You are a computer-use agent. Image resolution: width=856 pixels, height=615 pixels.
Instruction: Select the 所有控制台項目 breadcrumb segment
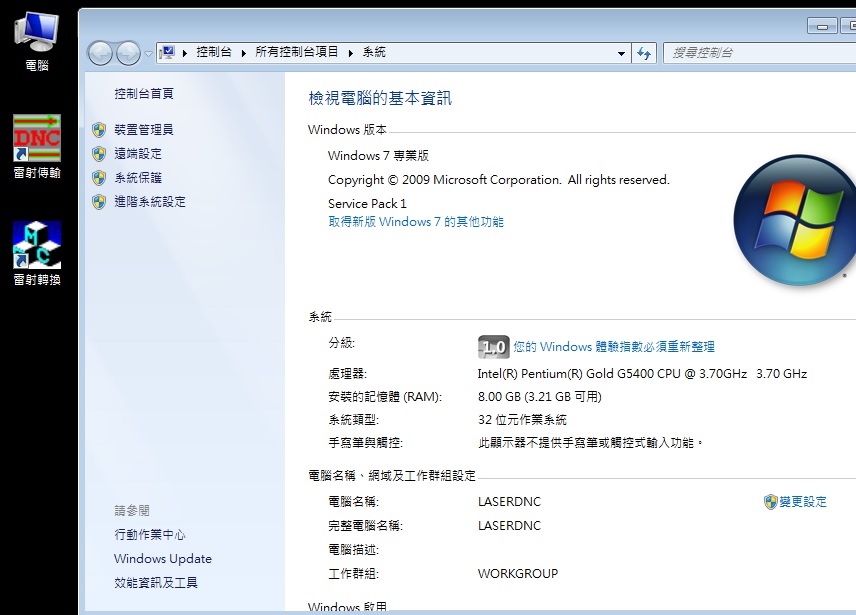(x=297, y=52)
